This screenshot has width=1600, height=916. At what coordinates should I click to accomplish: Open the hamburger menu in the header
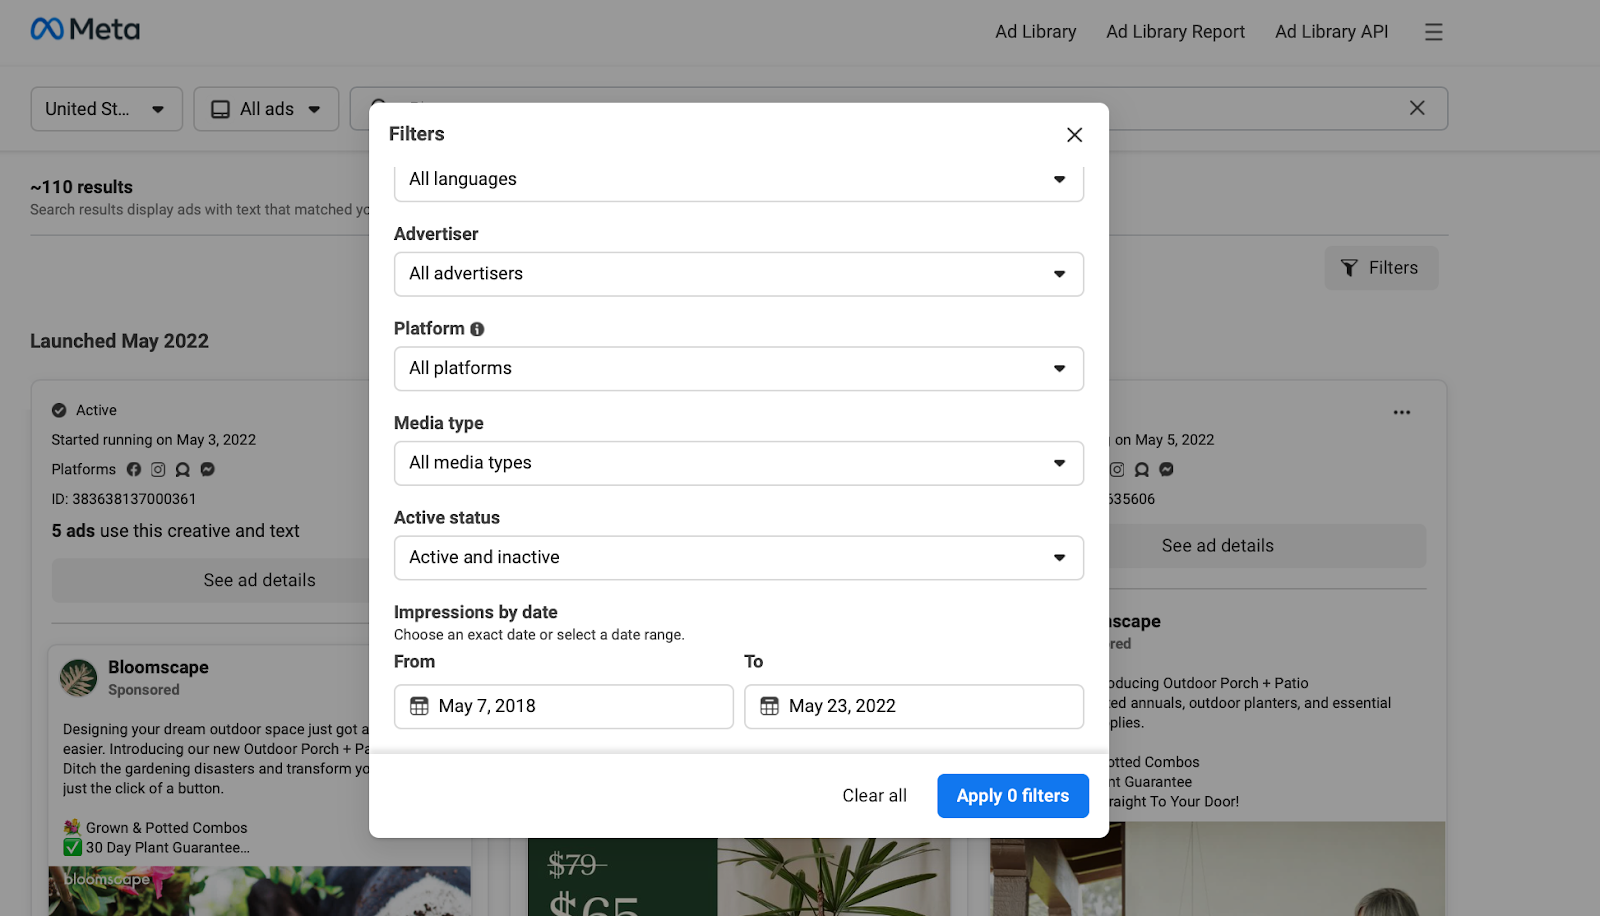click(1434, 31)
